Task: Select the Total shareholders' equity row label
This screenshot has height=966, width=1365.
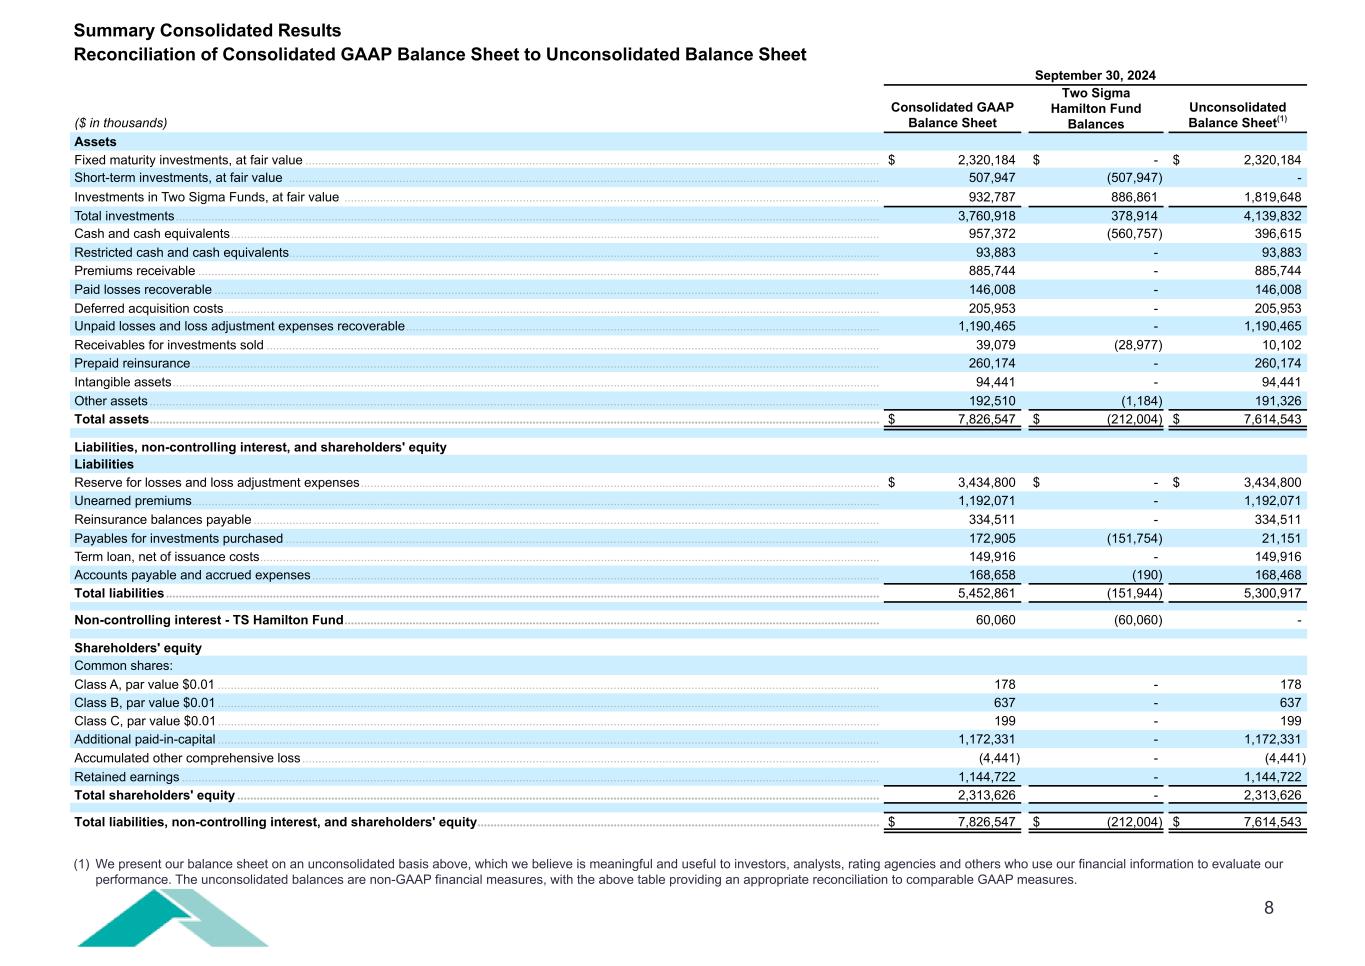Action: click(154, 796)
